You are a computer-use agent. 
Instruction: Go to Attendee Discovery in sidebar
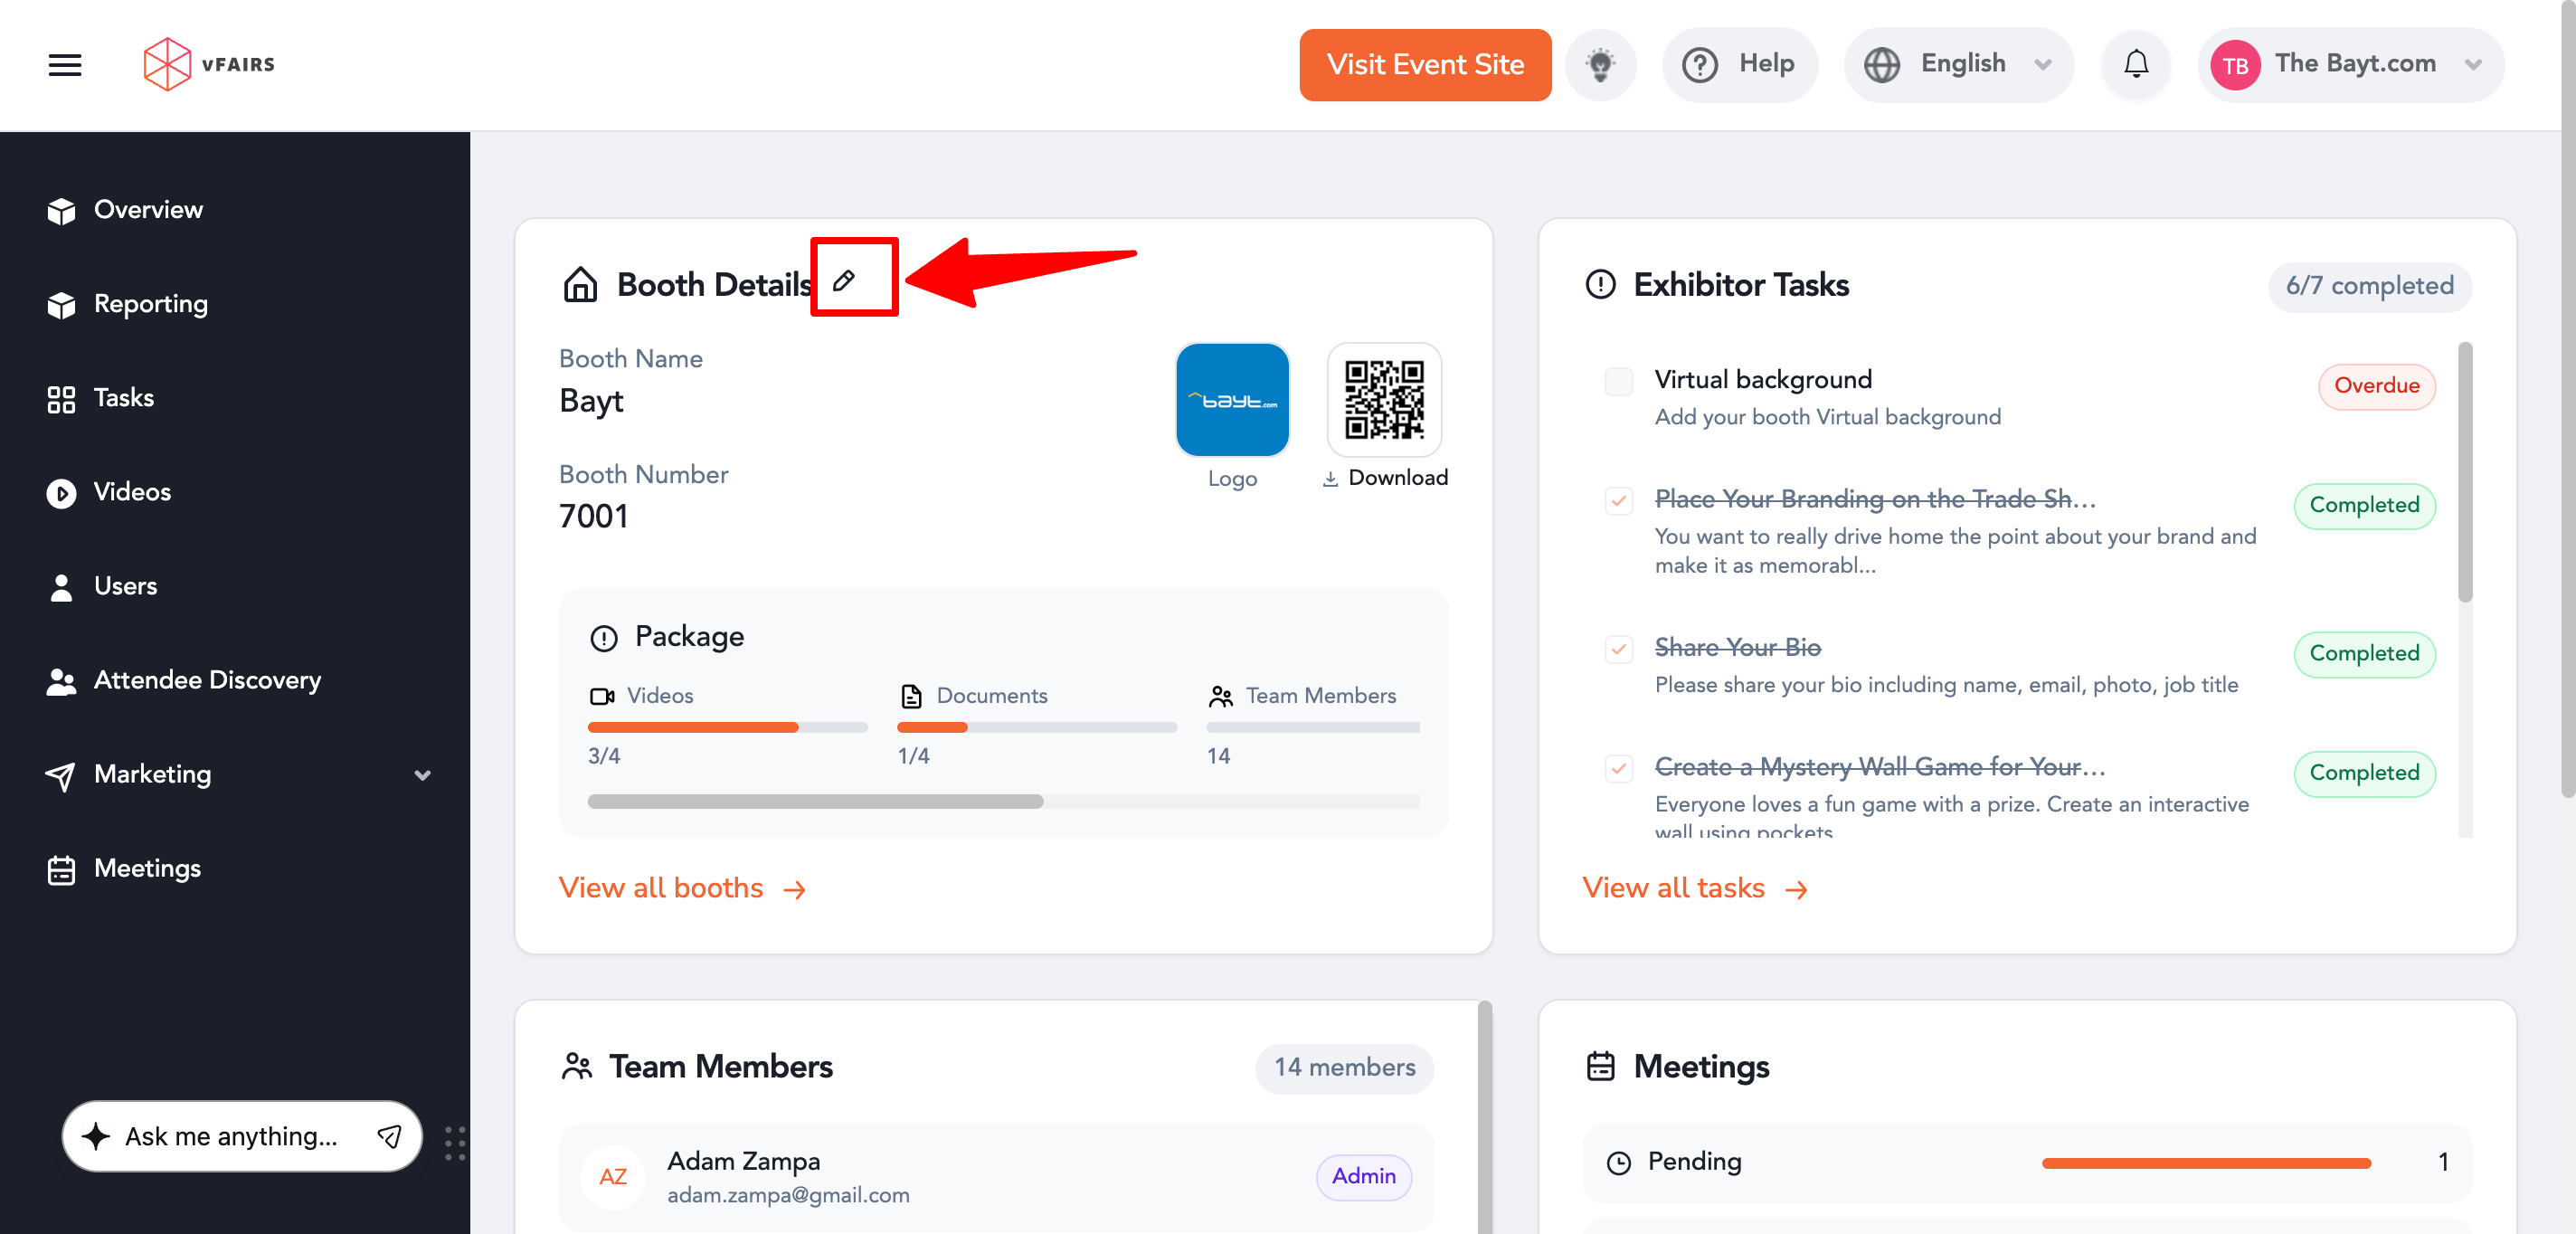(207, 680)
